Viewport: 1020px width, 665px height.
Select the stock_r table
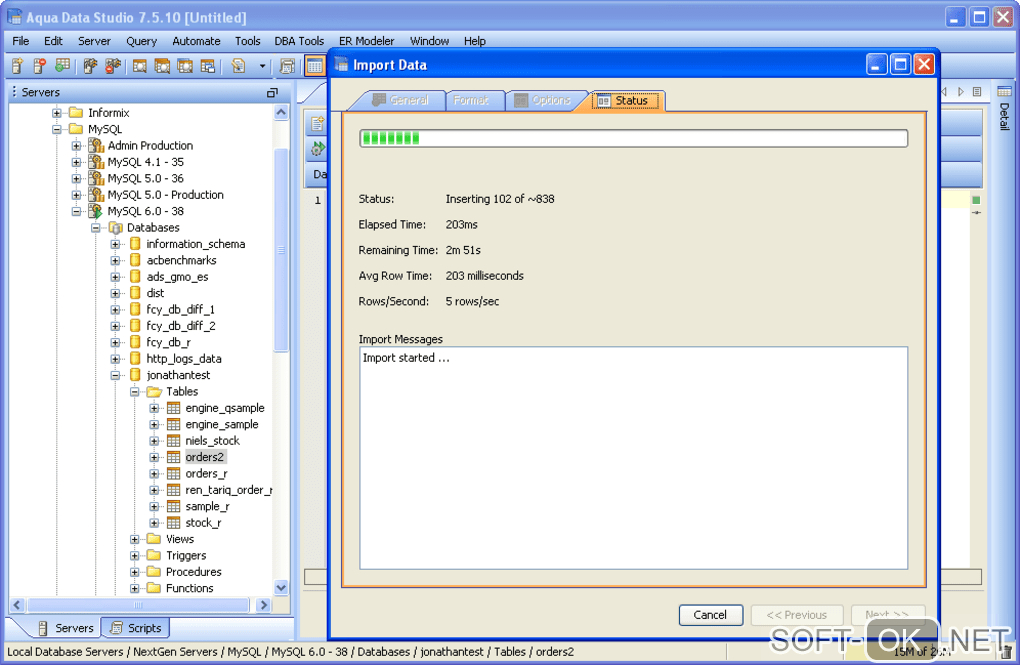pyautogui.click(x=203, y=522)
